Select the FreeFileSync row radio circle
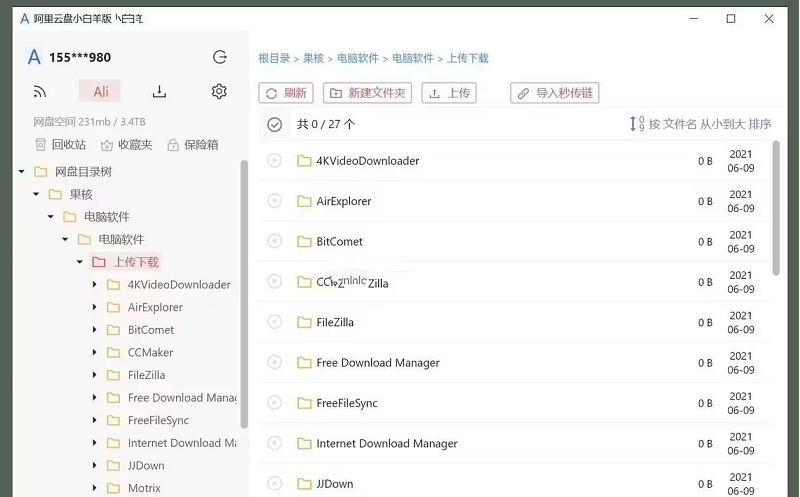Image resolution: width=800 pixels, height=497 pixels. point(274,403)
